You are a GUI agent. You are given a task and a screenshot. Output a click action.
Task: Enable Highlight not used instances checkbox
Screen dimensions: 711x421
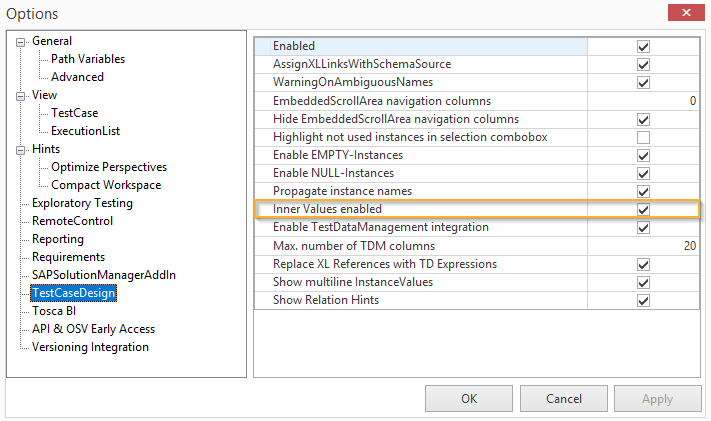point(643,137)
